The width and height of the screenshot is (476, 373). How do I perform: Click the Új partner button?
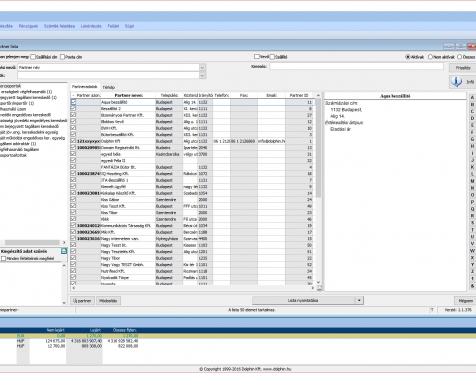pos(82,301)
